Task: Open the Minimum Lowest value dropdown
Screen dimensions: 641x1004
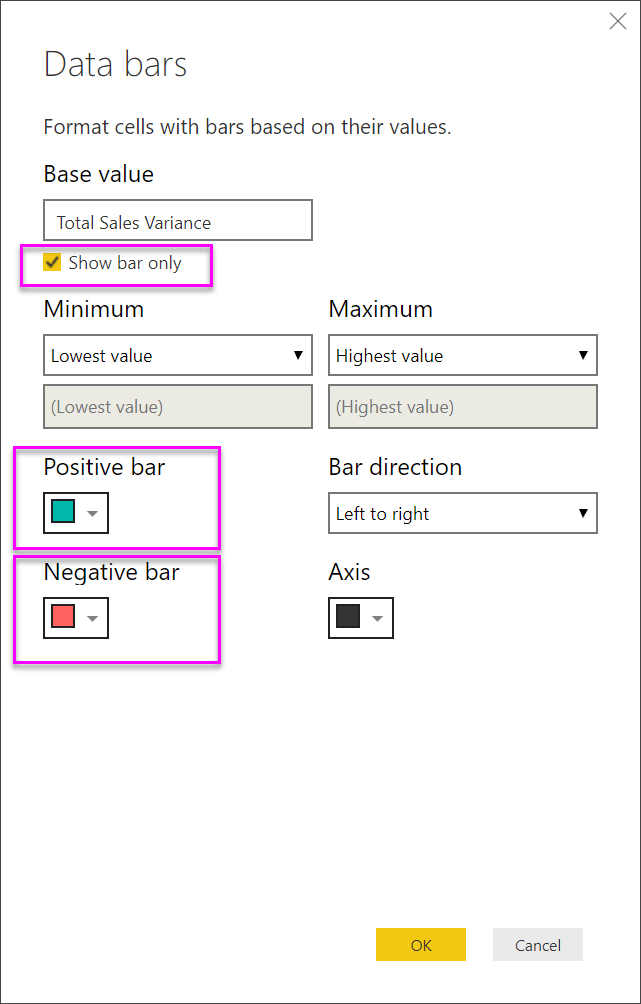Action: [x=178, y=355]
